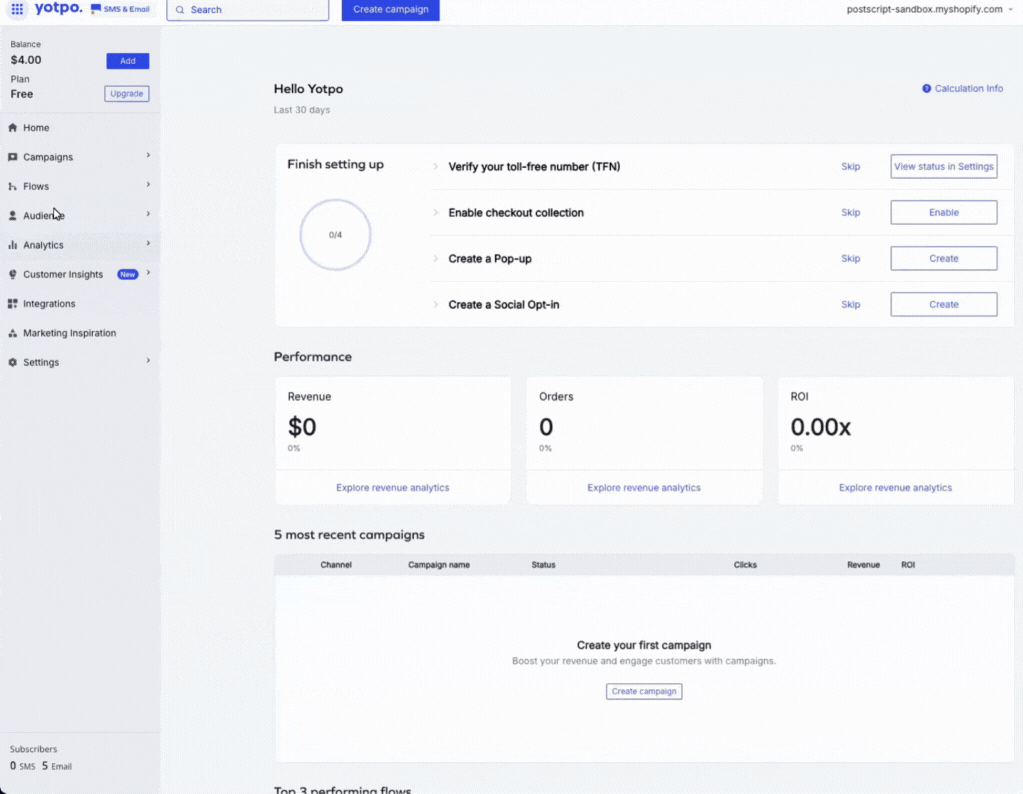Click the Home house icon in sidebar
This screenshot has height=794, width=1023.
(13, 128)
